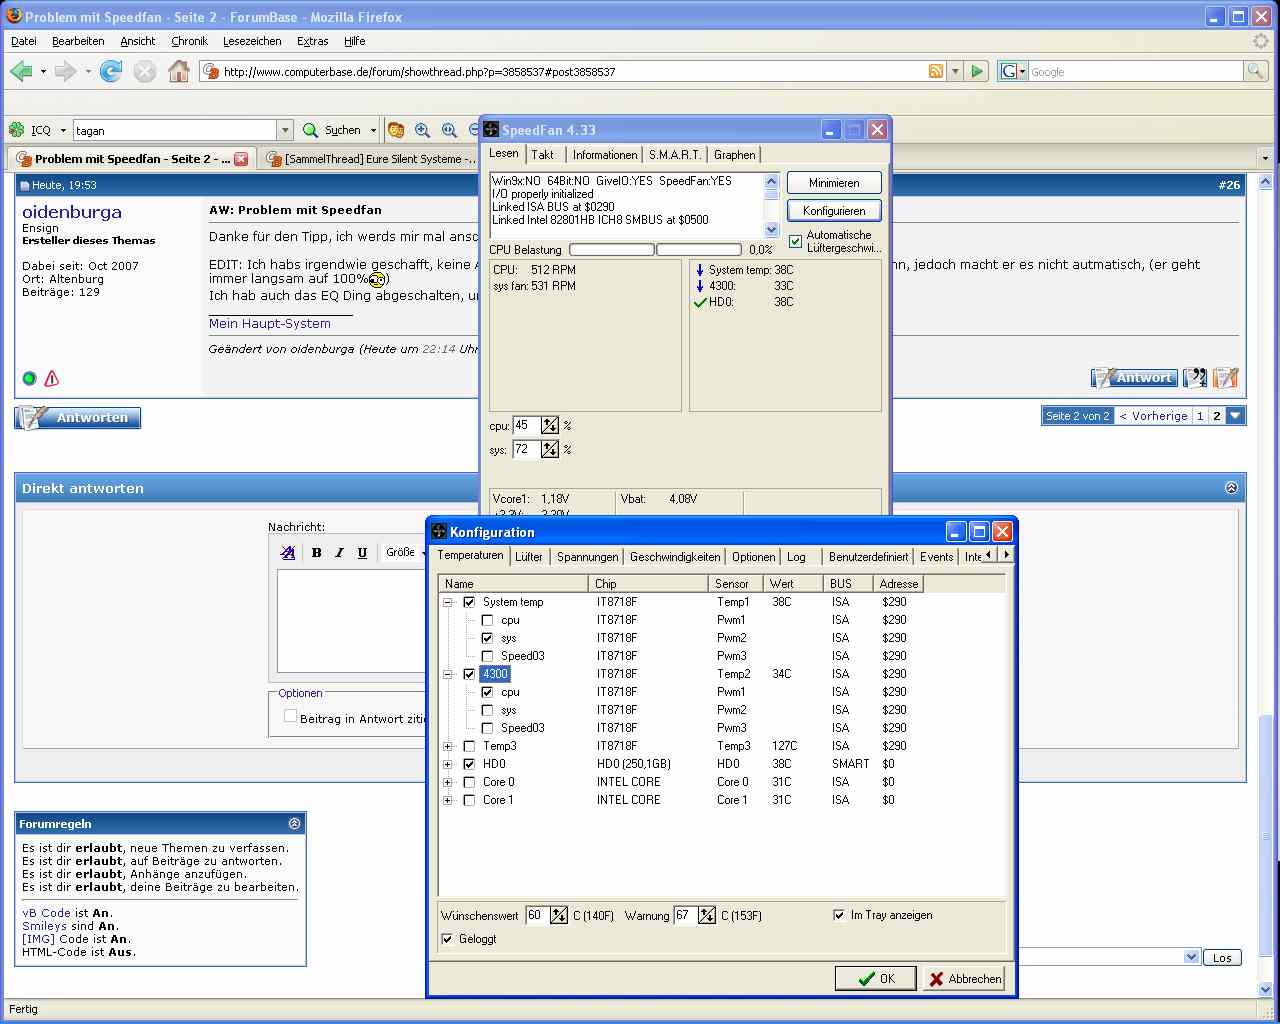Check the cpu box under System temp
1280x1024 pixels.
coord(487,620)
